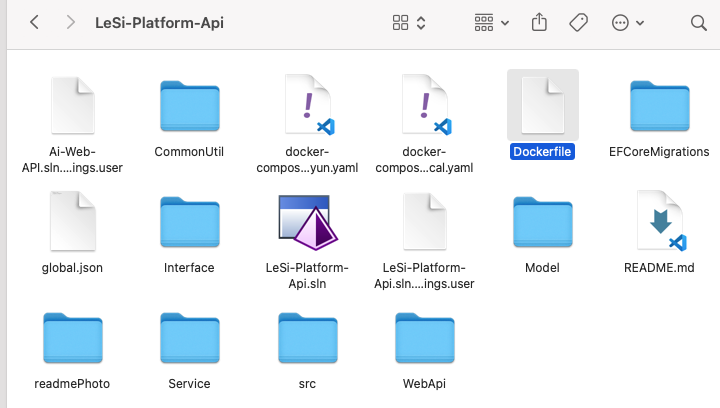
Task: Click the WebApi name label
Action: [424, 384]
